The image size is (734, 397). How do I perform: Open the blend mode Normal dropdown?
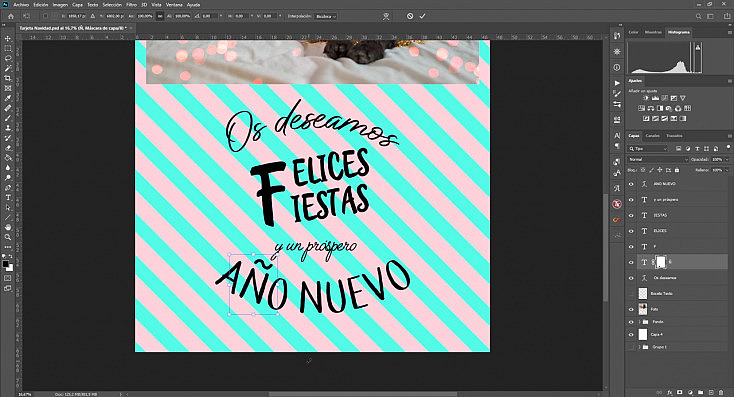(658, 160)
